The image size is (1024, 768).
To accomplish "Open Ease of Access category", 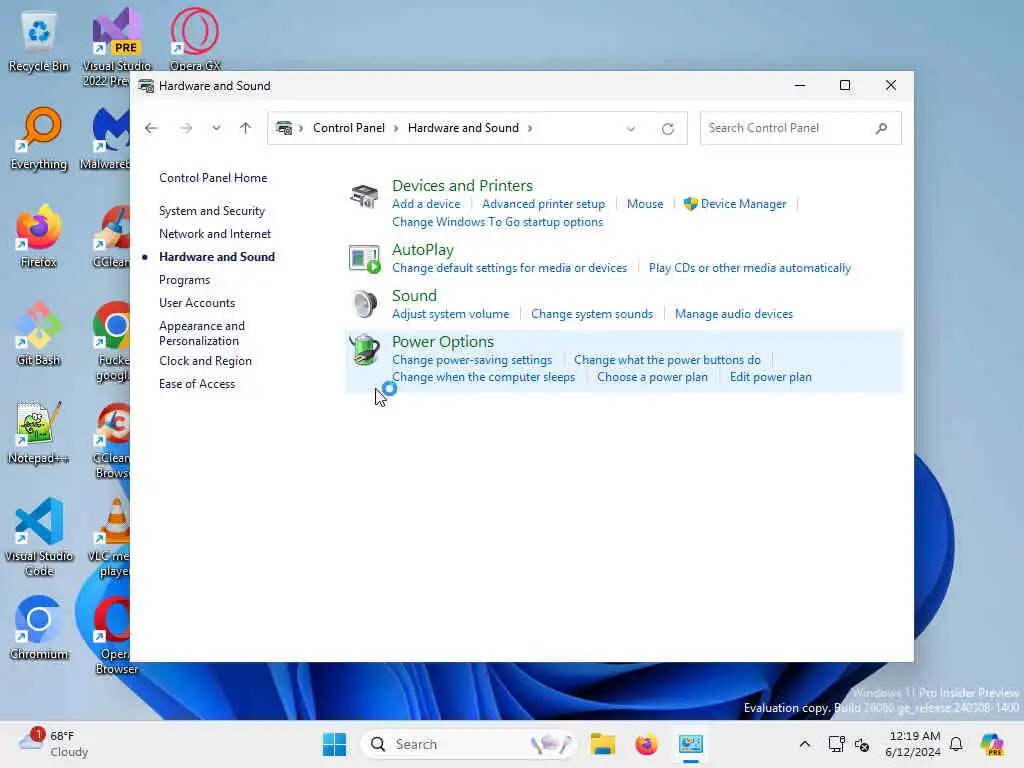I will point(197,383).
